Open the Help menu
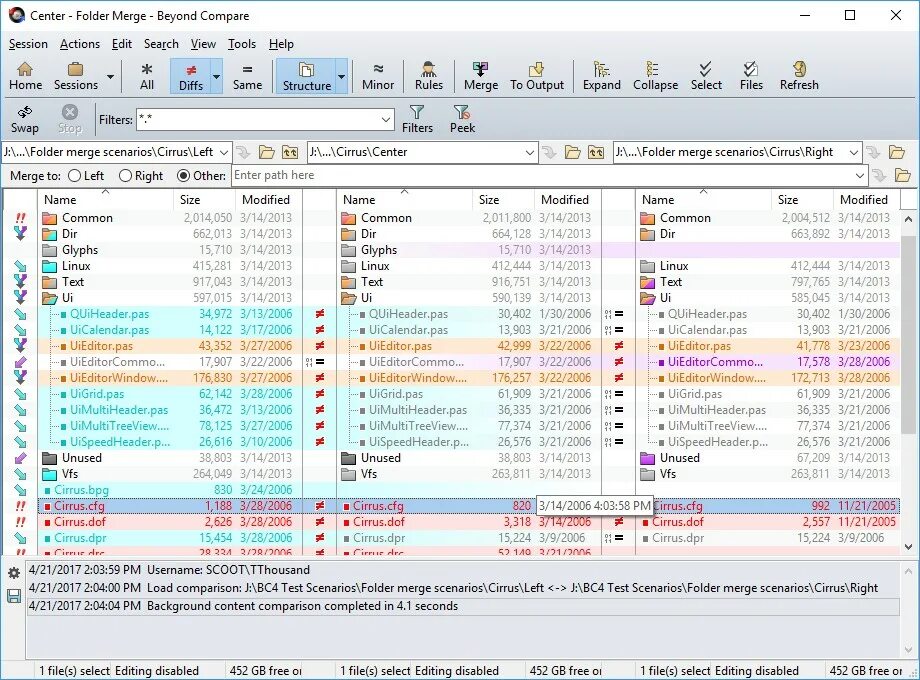 click(x=281, y=44)
